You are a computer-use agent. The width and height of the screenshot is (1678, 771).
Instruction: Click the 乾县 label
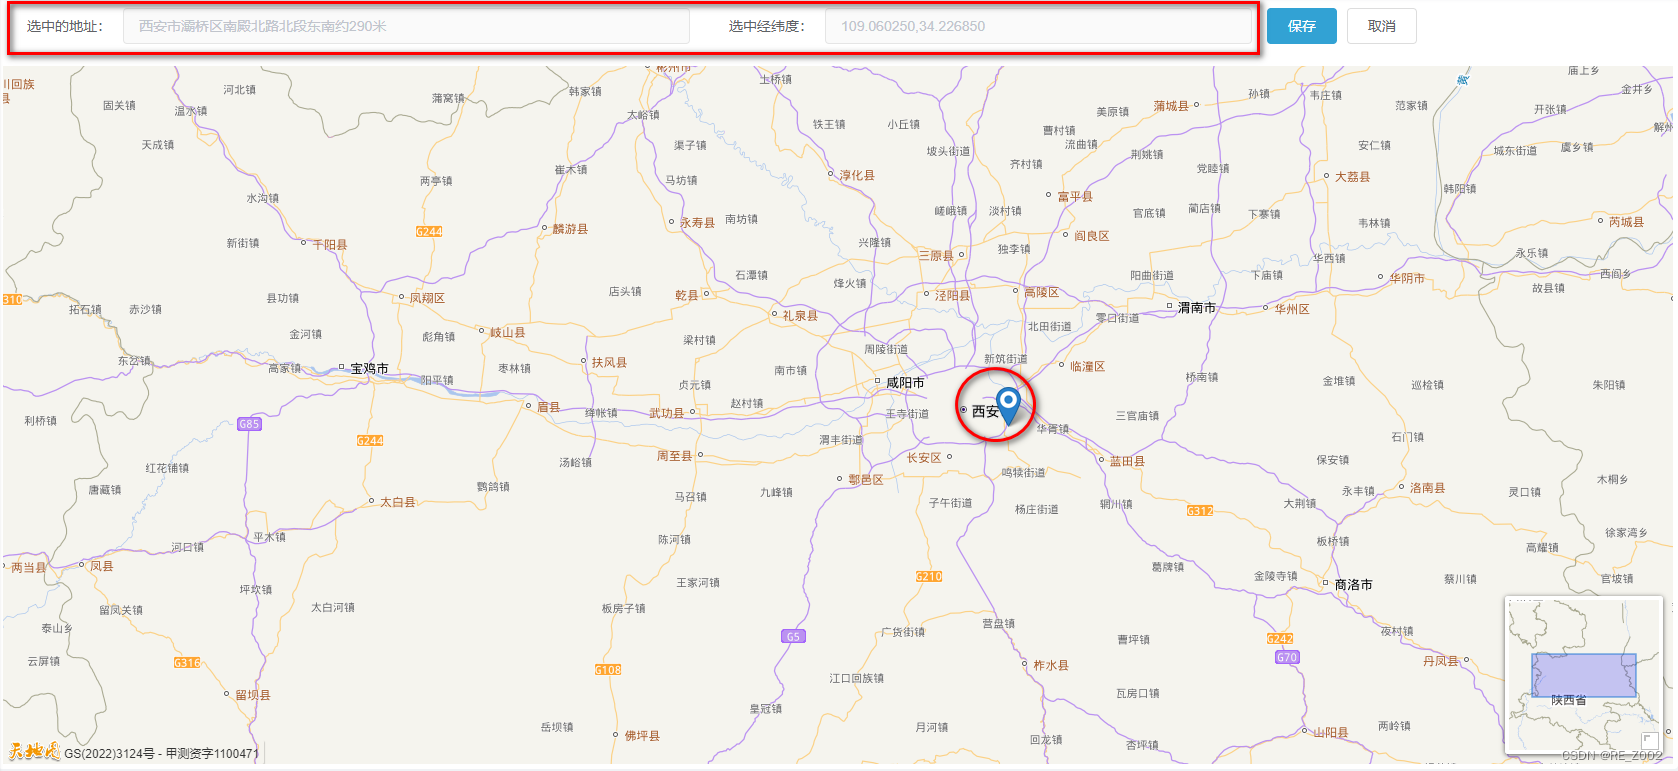pos(687,296)
